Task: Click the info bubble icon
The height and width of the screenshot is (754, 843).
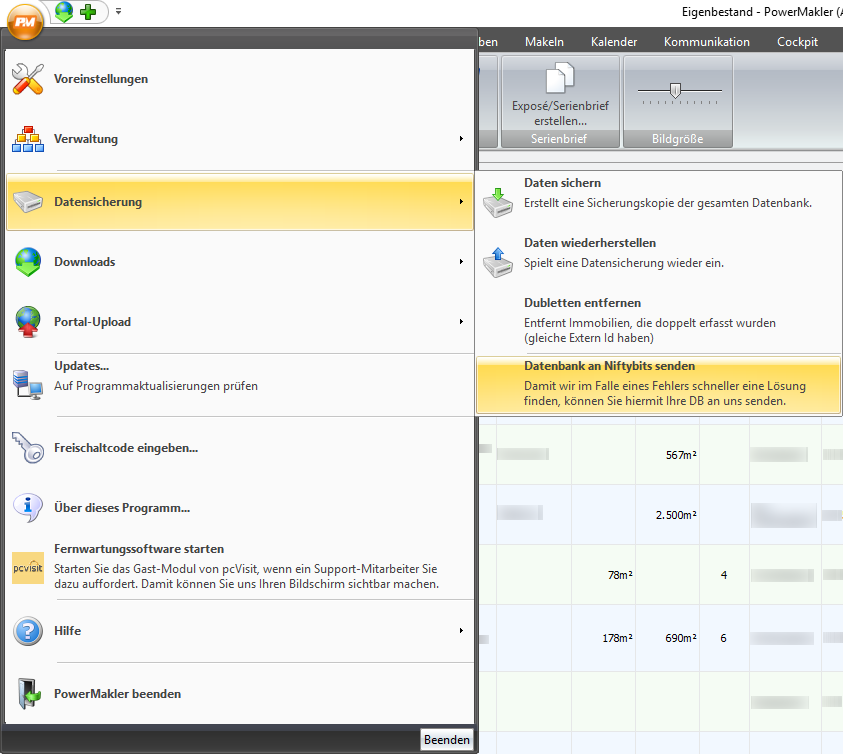Action: coord(28,508)
